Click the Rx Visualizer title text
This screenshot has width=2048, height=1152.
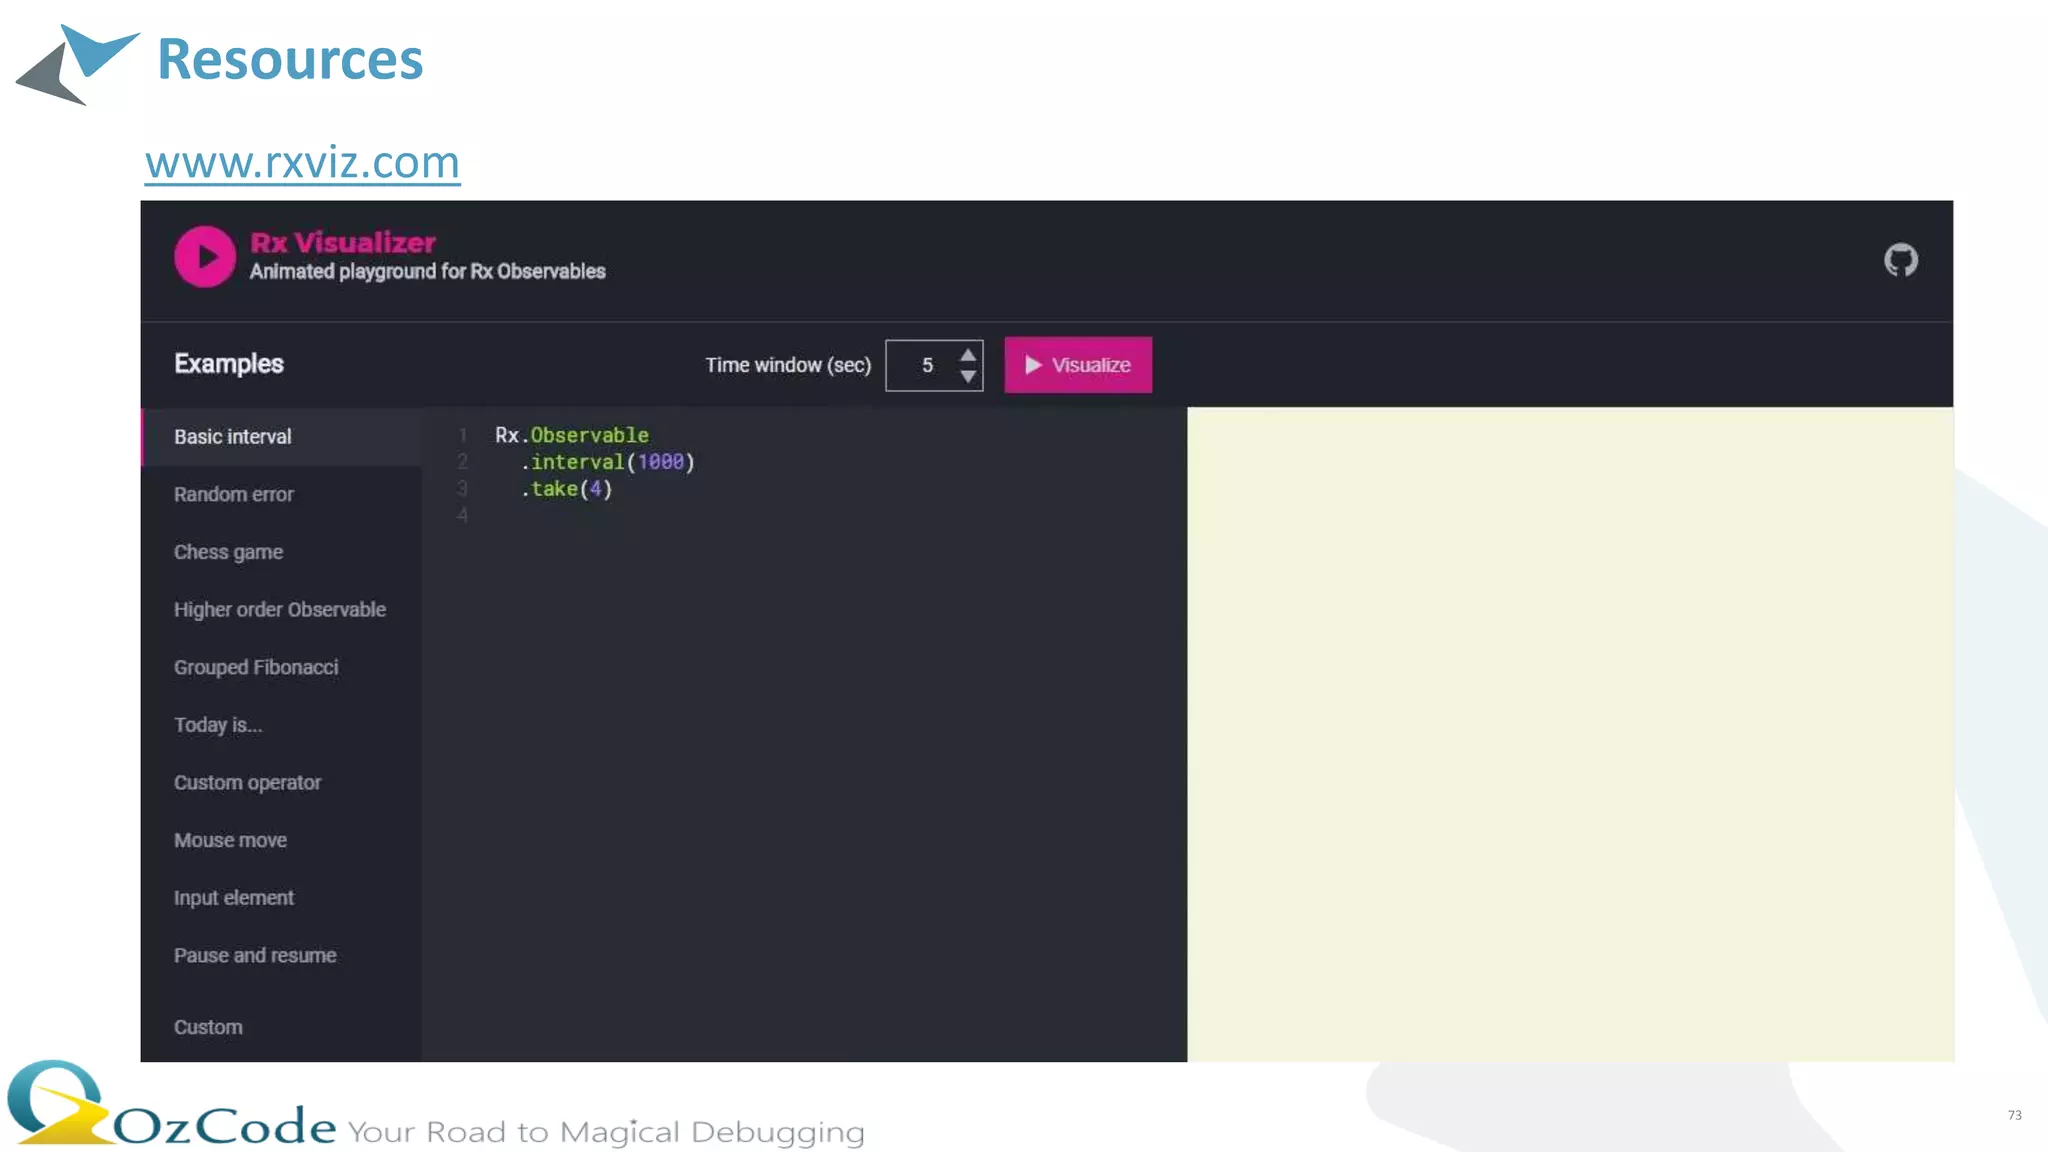point(343,243)
